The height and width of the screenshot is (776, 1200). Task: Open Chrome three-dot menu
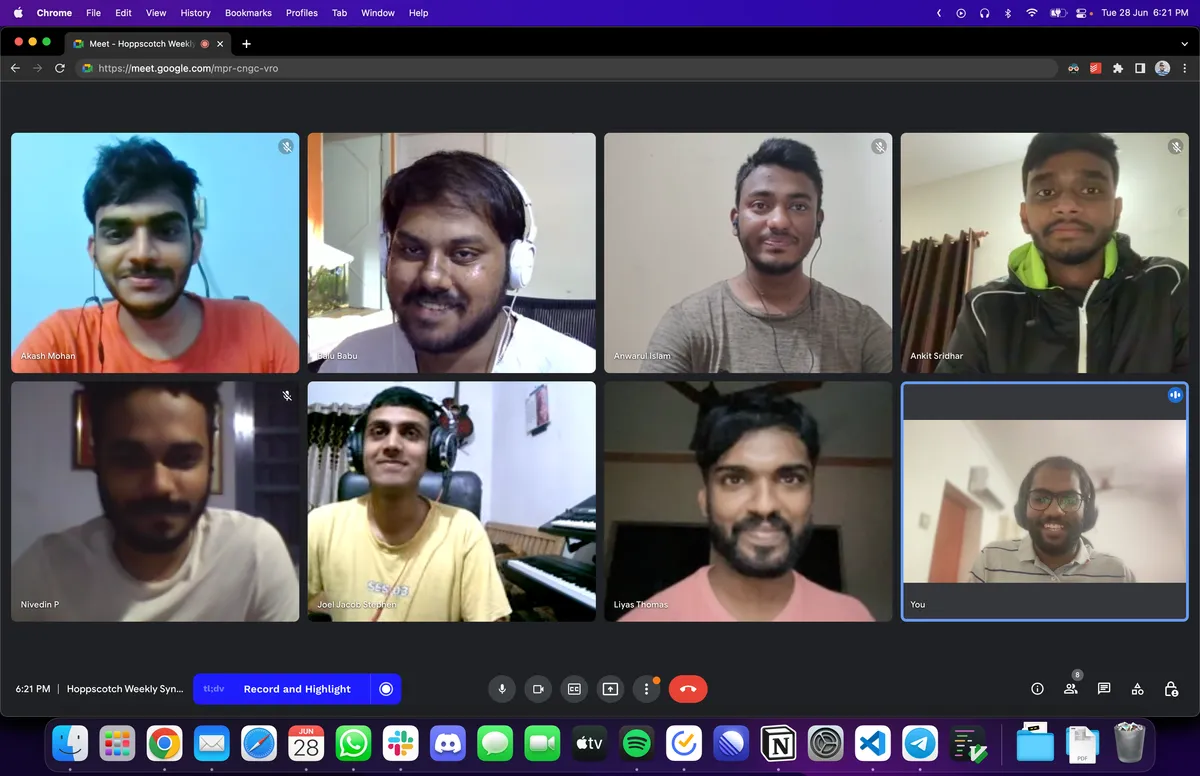coord(1184,68)
